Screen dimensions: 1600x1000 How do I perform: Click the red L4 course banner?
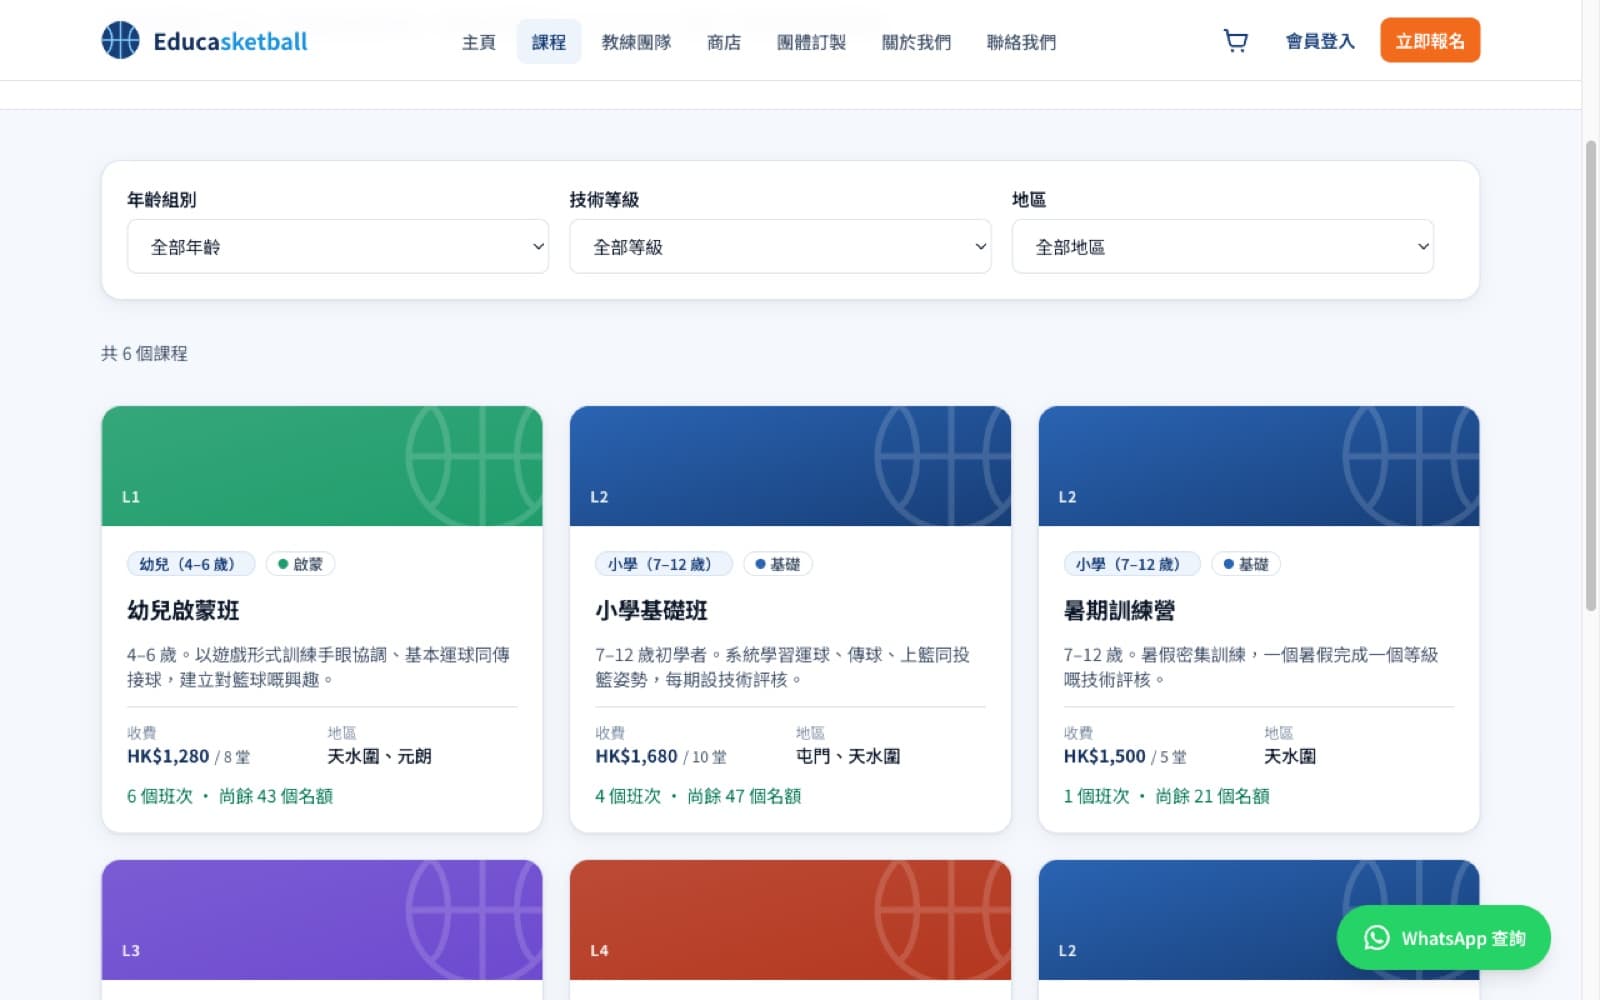click(790, 920)
